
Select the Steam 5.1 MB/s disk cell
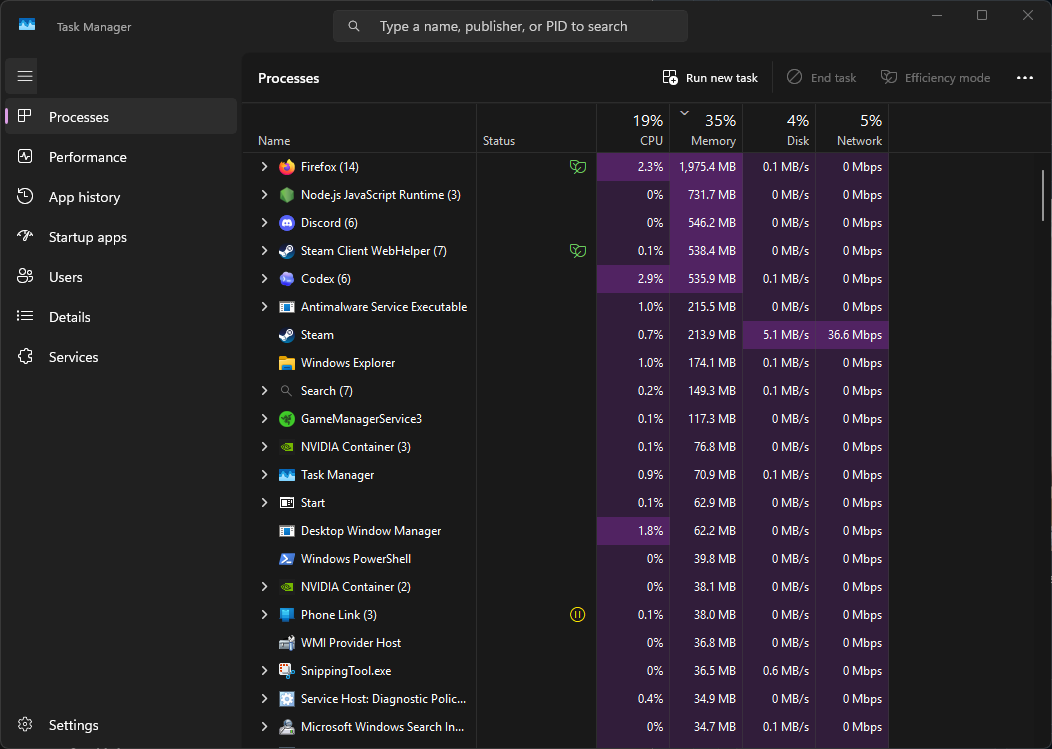[x=779, y=335]
